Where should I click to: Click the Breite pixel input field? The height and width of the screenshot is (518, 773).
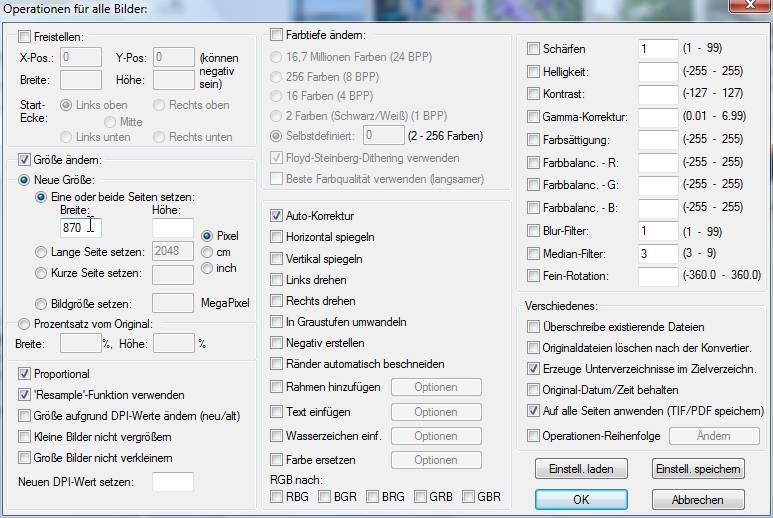[x=81, y=228]
